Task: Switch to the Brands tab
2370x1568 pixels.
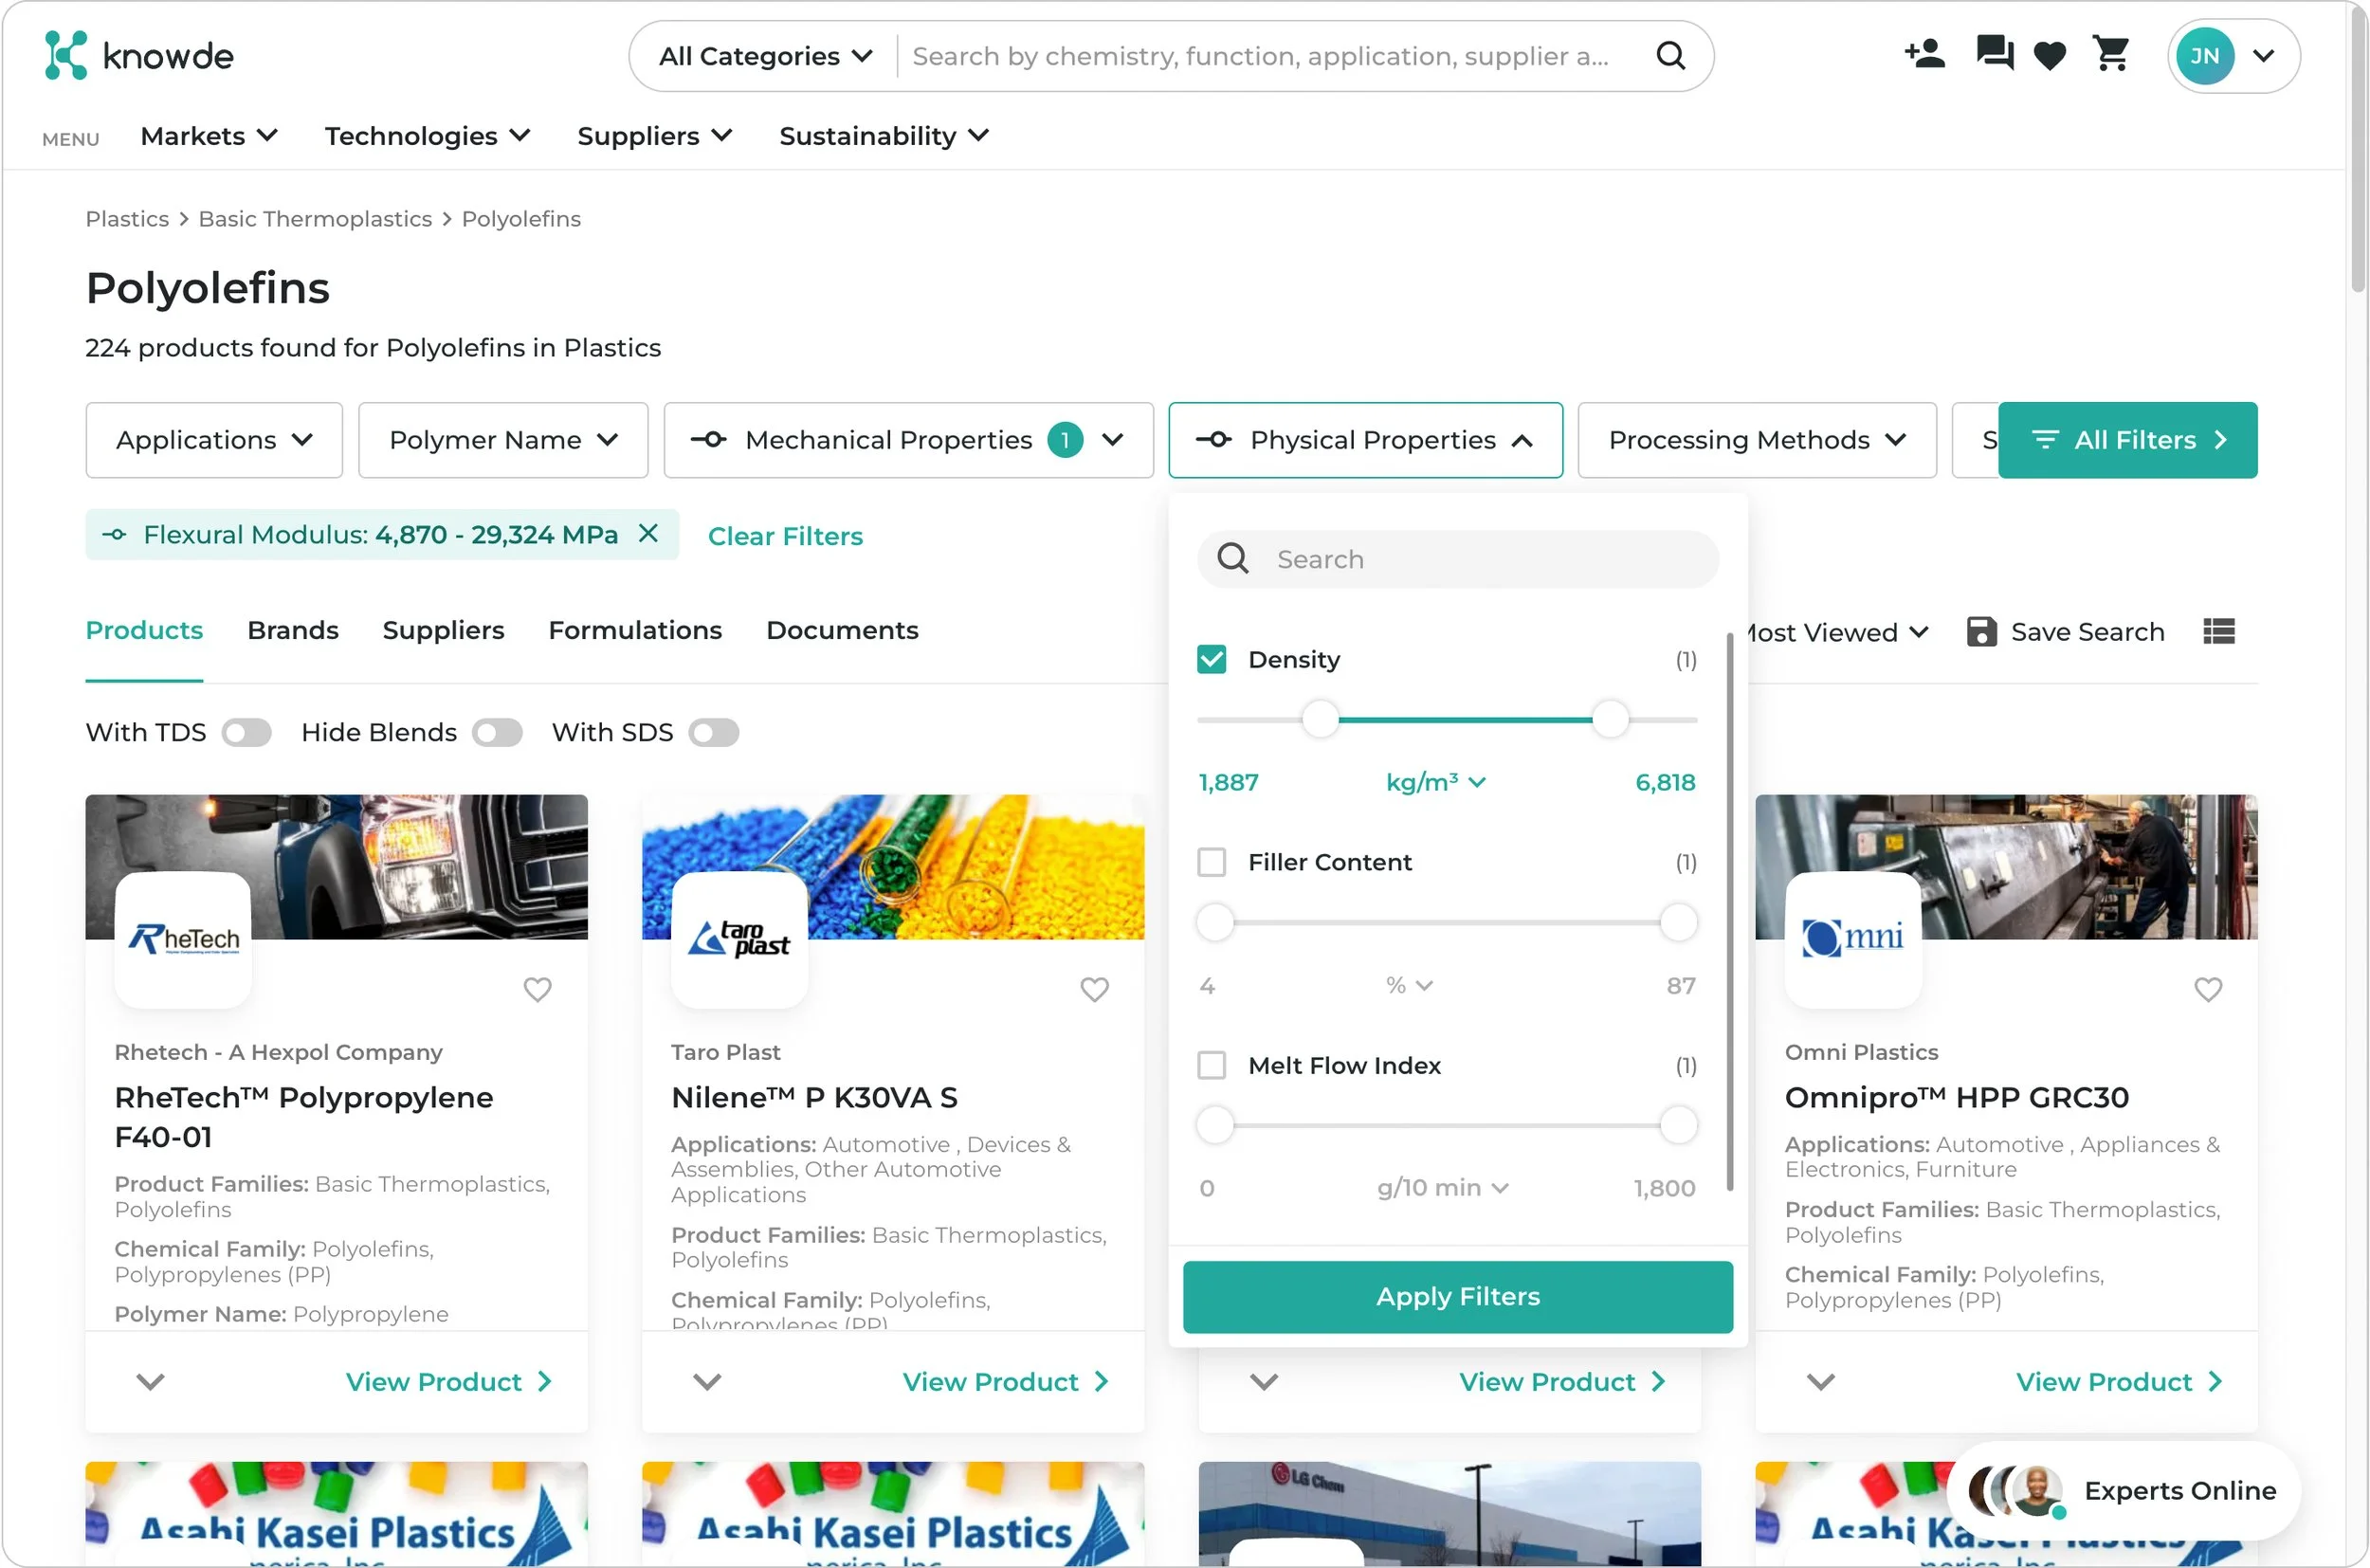Action: coord(292,631)
